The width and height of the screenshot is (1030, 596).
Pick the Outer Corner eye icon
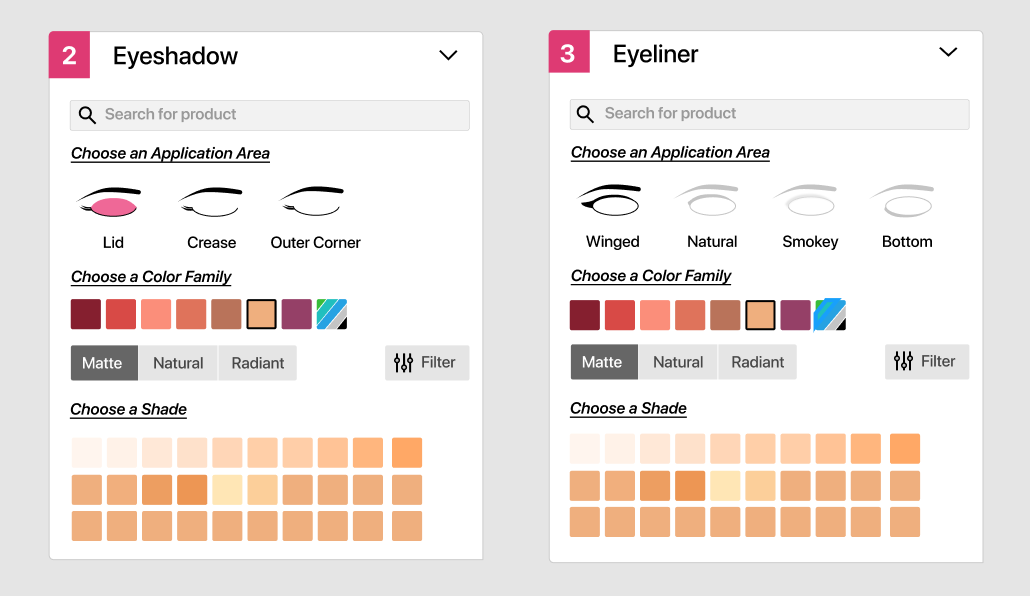(x=313, y=203)
